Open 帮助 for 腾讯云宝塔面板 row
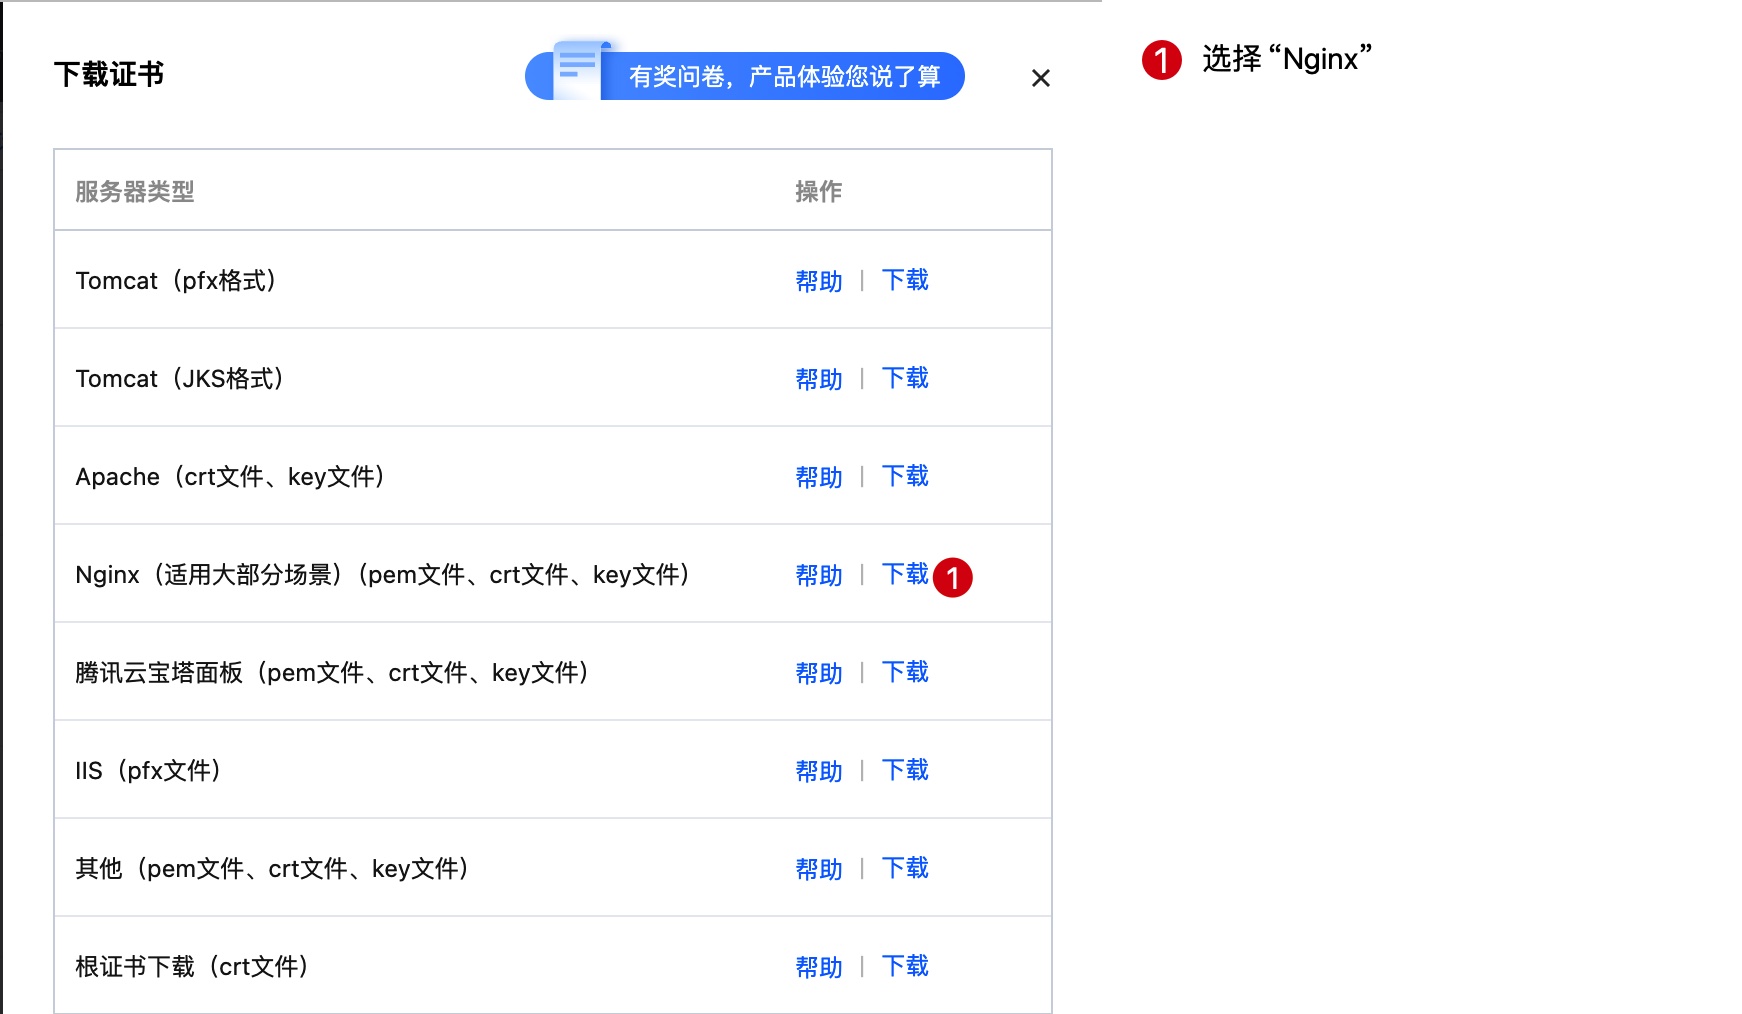The height and width of the screenshot is (1014, 1742). tap(819, 673)
